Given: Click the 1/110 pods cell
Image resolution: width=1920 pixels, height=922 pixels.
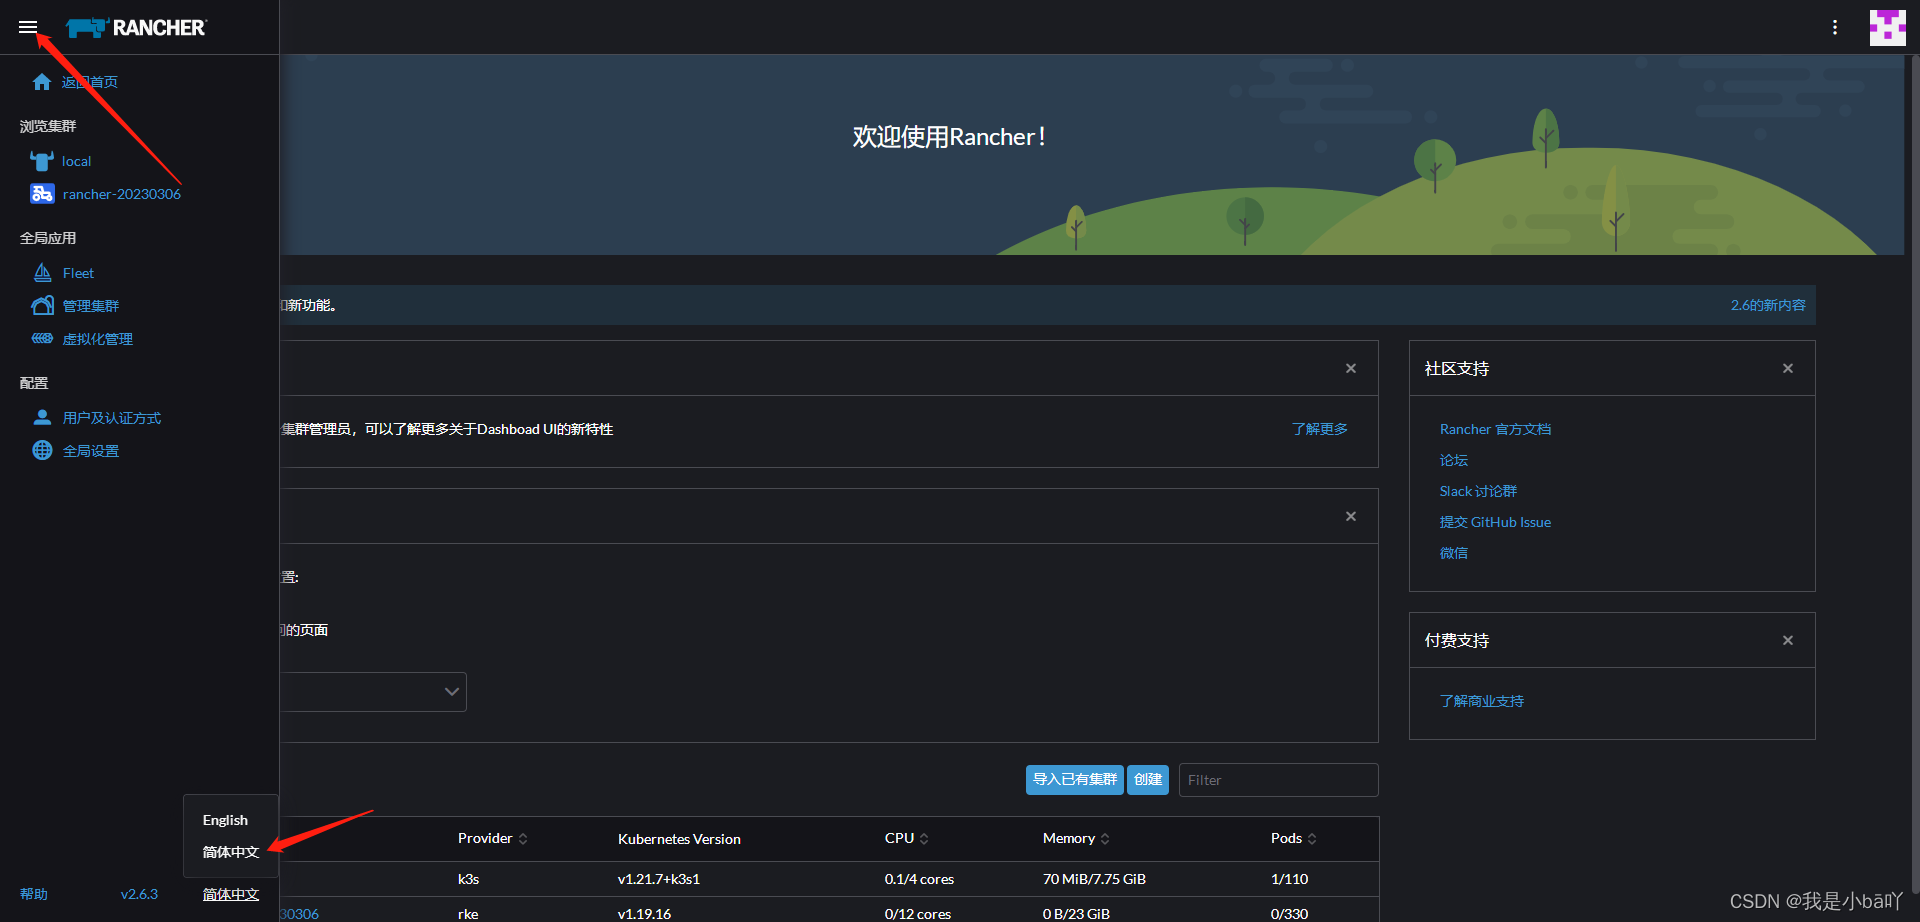Looking at the screenshot, I should (1289, 879).
